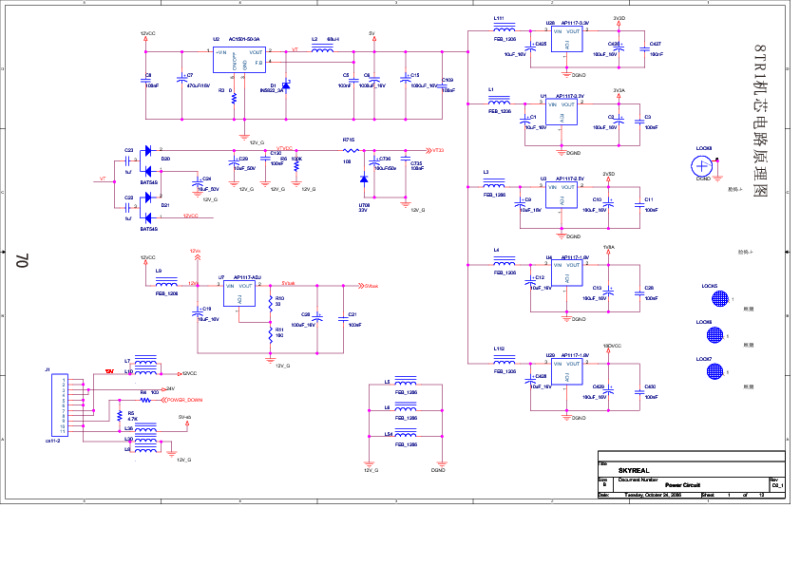
Task: Click the L111 ferrite bead symbol
Action: (x=504, y=27)
